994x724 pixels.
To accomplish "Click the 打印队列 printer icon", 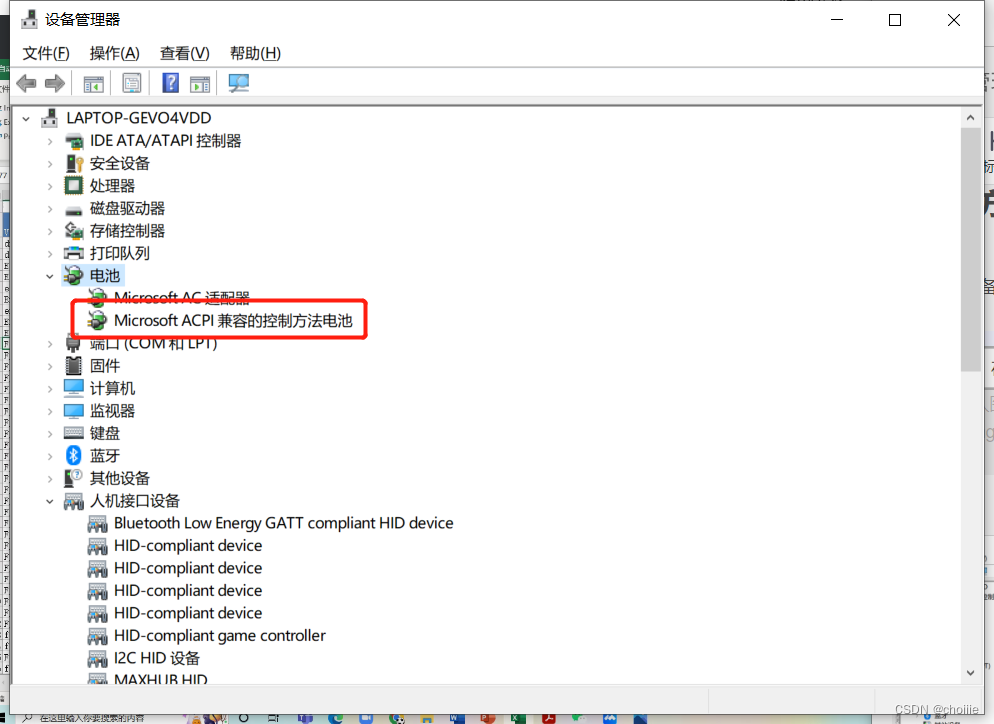I will [74, 254].
